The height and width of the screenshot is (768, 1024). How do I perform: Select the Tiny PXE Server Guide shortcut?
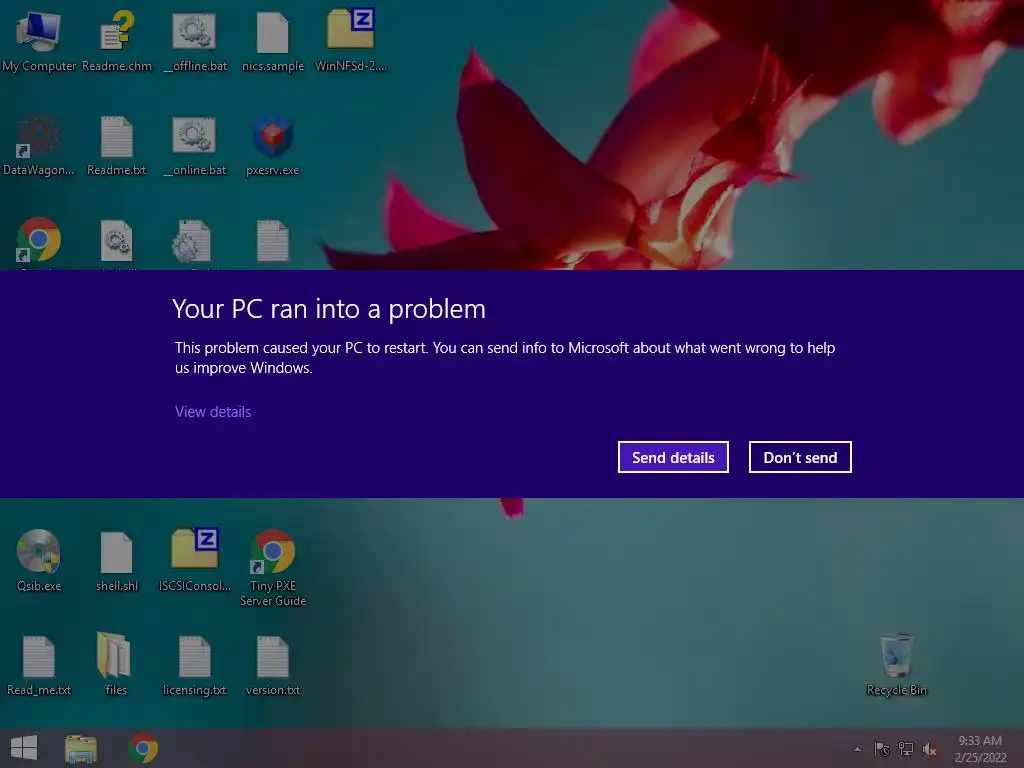[273, 567]
